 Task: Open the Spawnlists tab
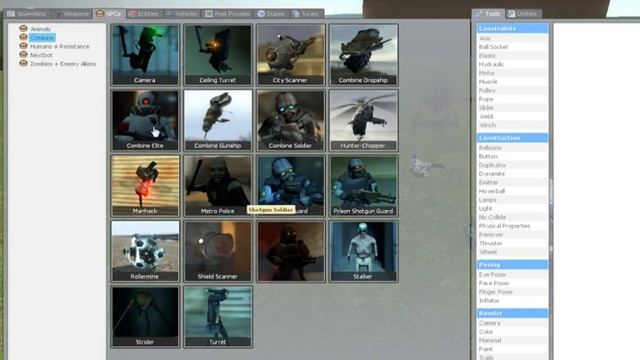(x=27, y=14)
